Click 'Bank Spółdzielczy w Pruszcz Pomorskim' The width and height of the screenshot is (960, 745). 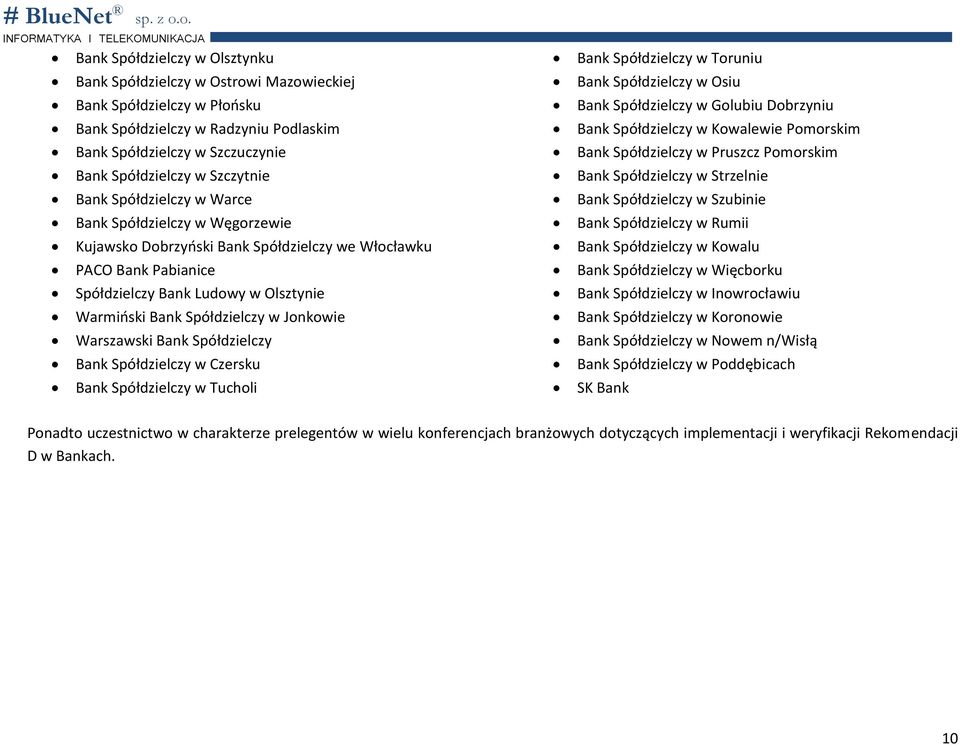pos(707,152)
